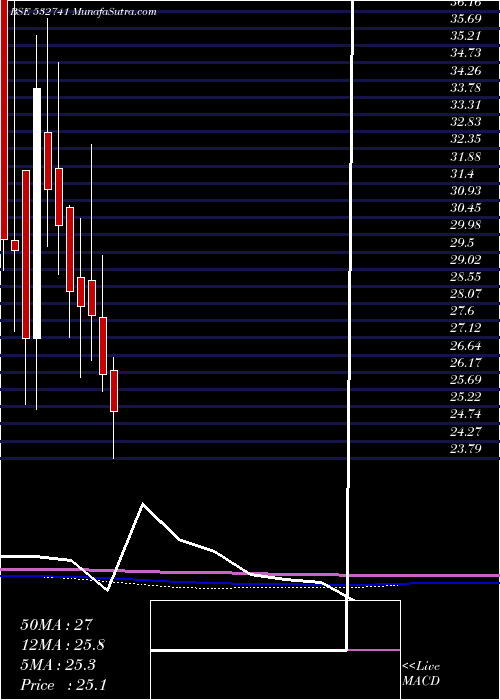Click the last red candlestick near 25.22

(x=114, y=391)
